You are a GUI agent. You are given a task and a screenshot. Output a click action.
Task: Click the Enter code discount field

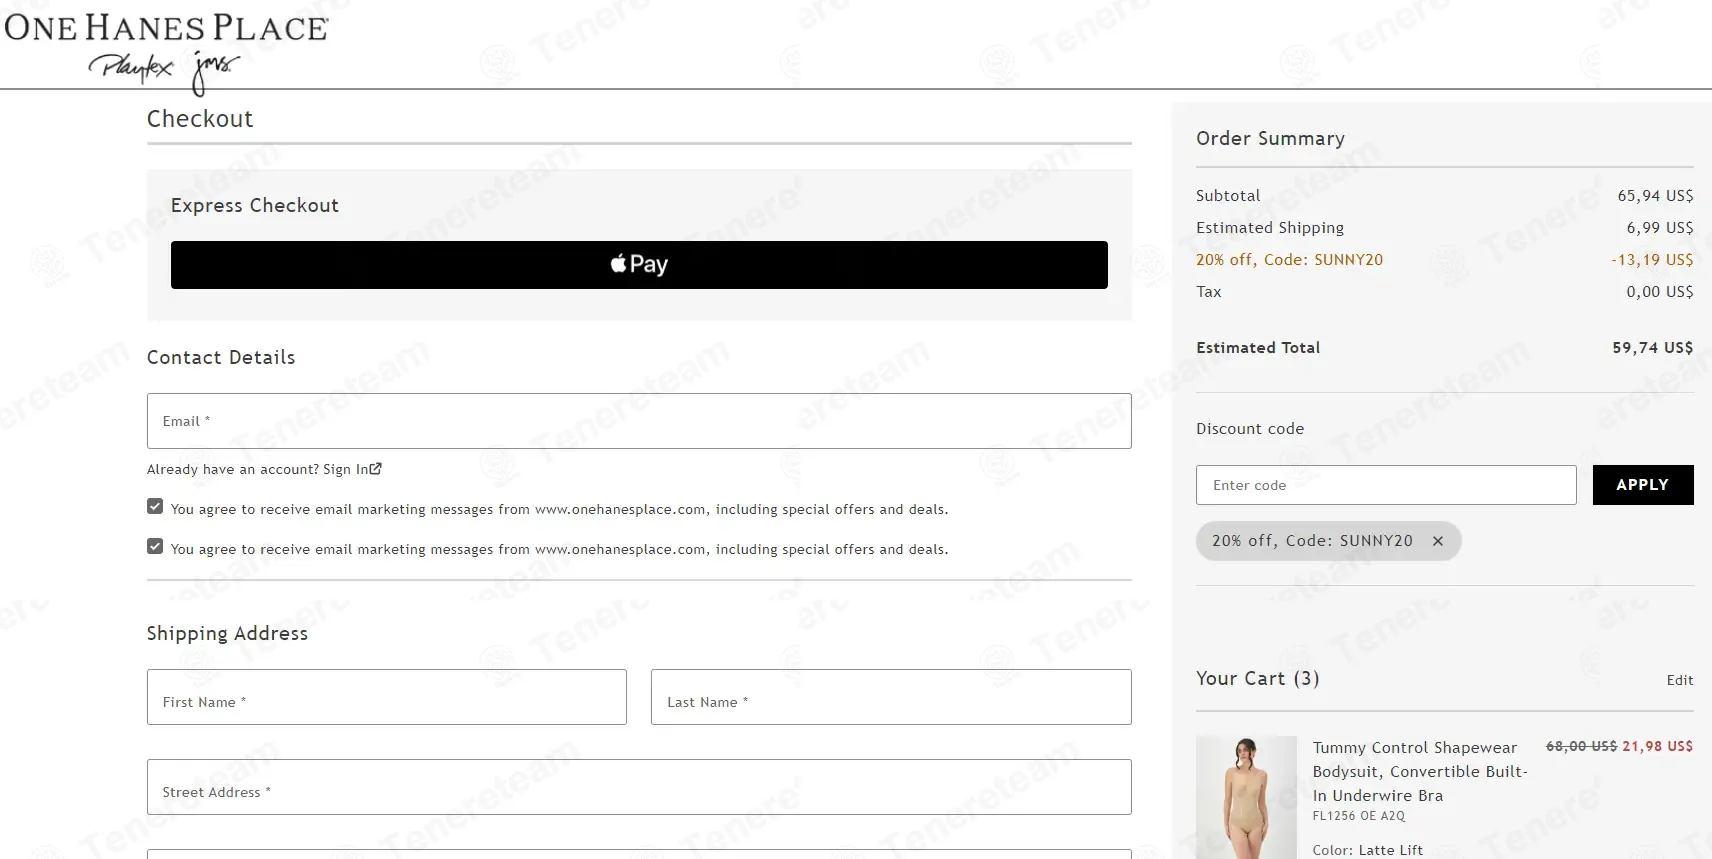(x=1386, y=485)
